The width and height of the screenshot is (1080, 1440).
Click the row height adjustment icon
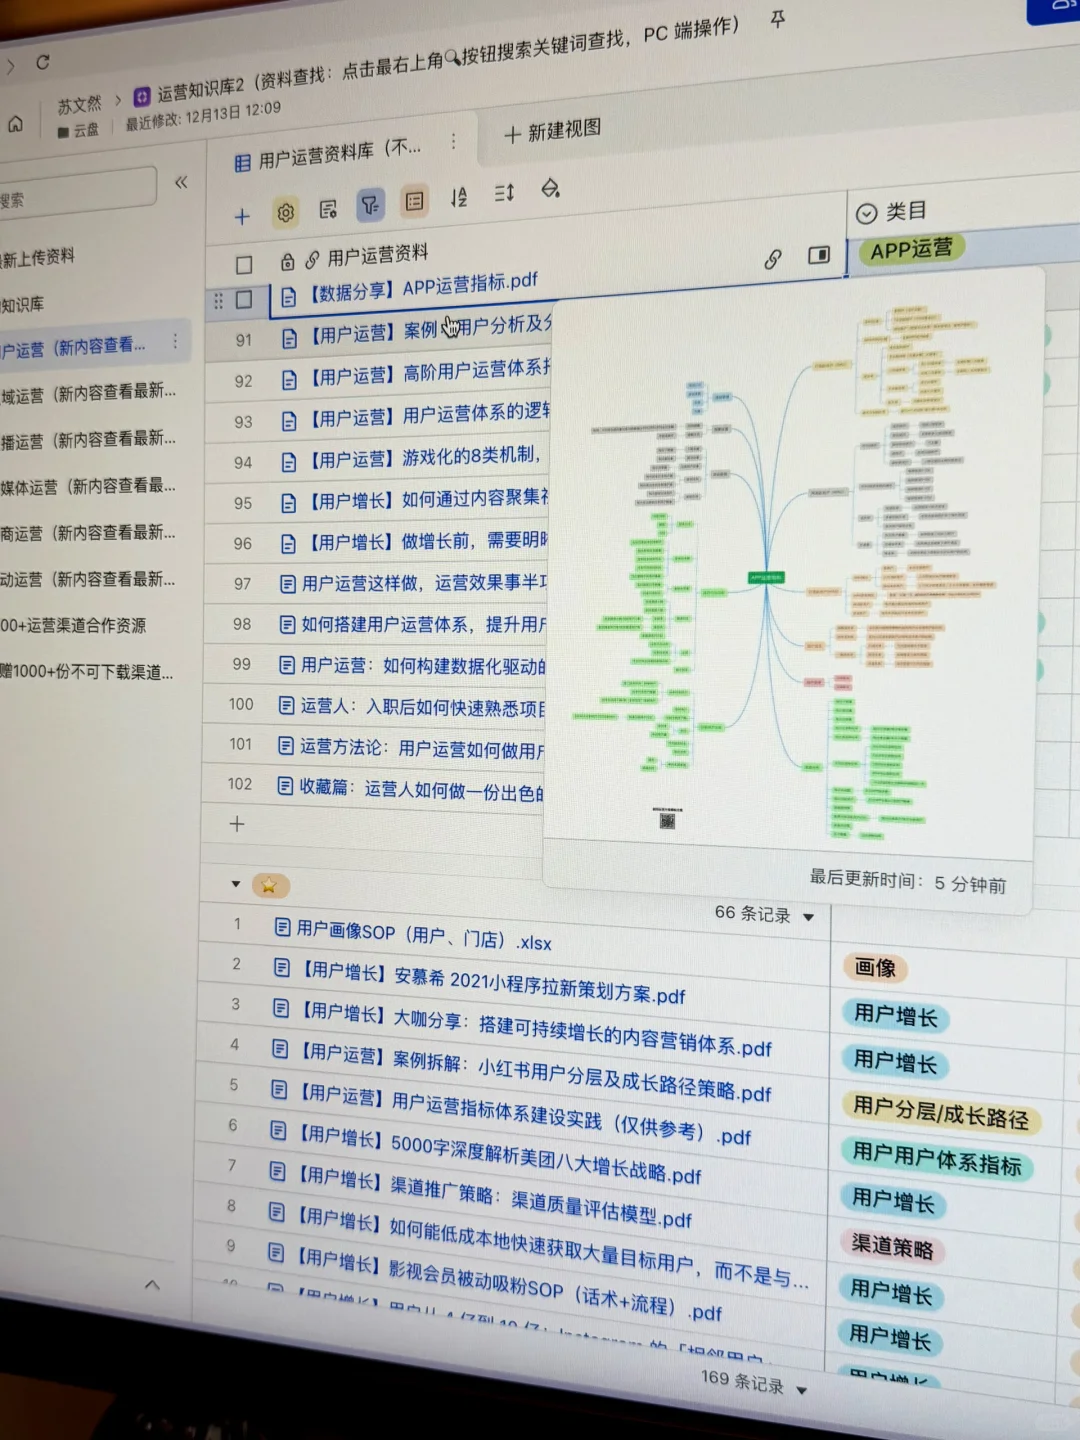(x=503, y=194)
